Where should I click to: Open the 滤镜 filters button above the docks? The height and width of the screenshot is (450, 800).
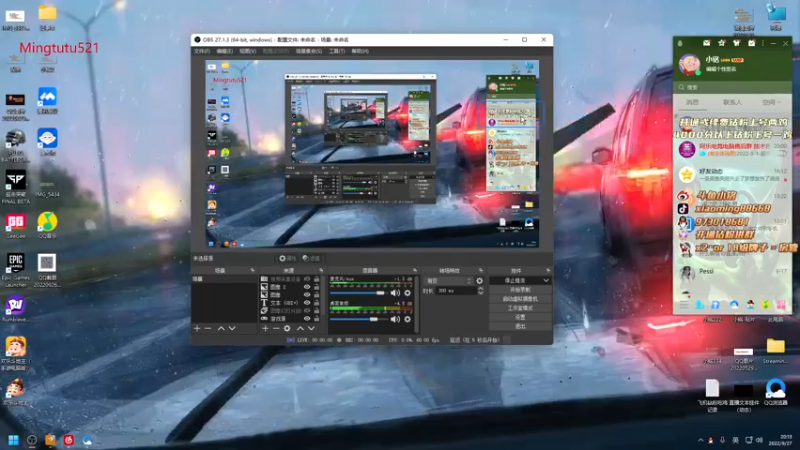coord(311,258)
